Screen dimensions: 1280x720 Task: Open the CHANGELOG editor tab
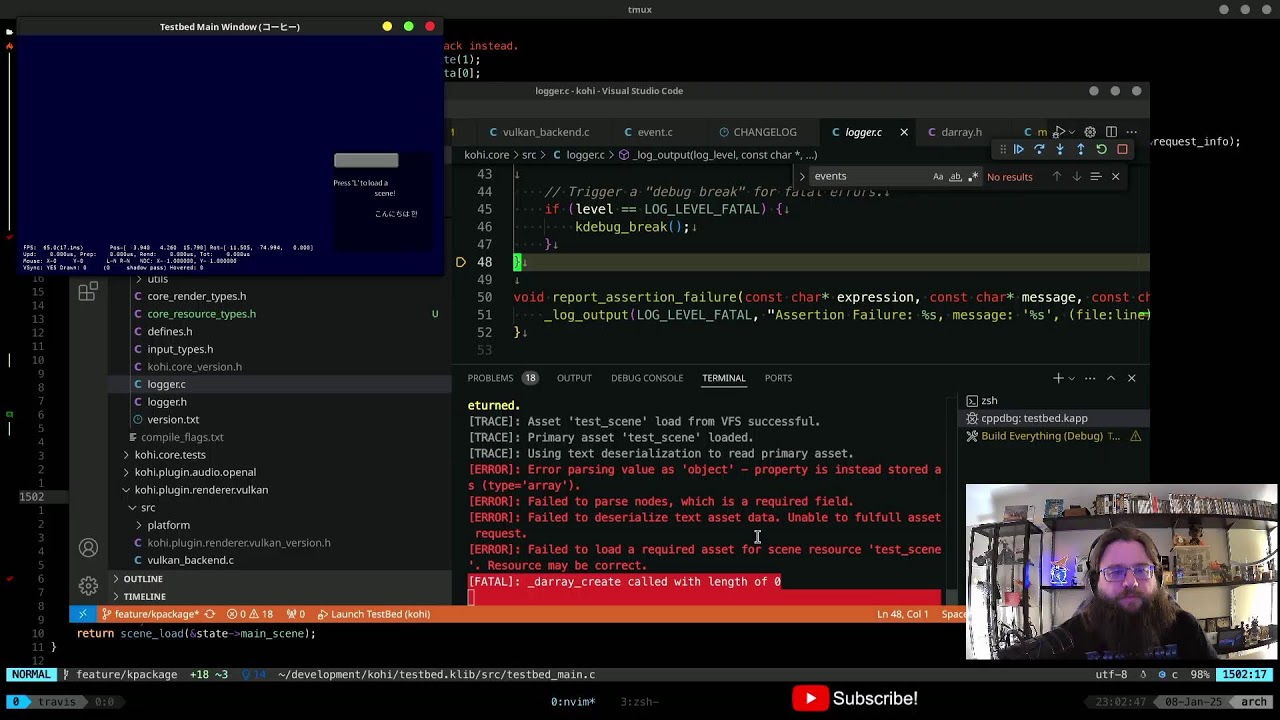coord(765,132)
